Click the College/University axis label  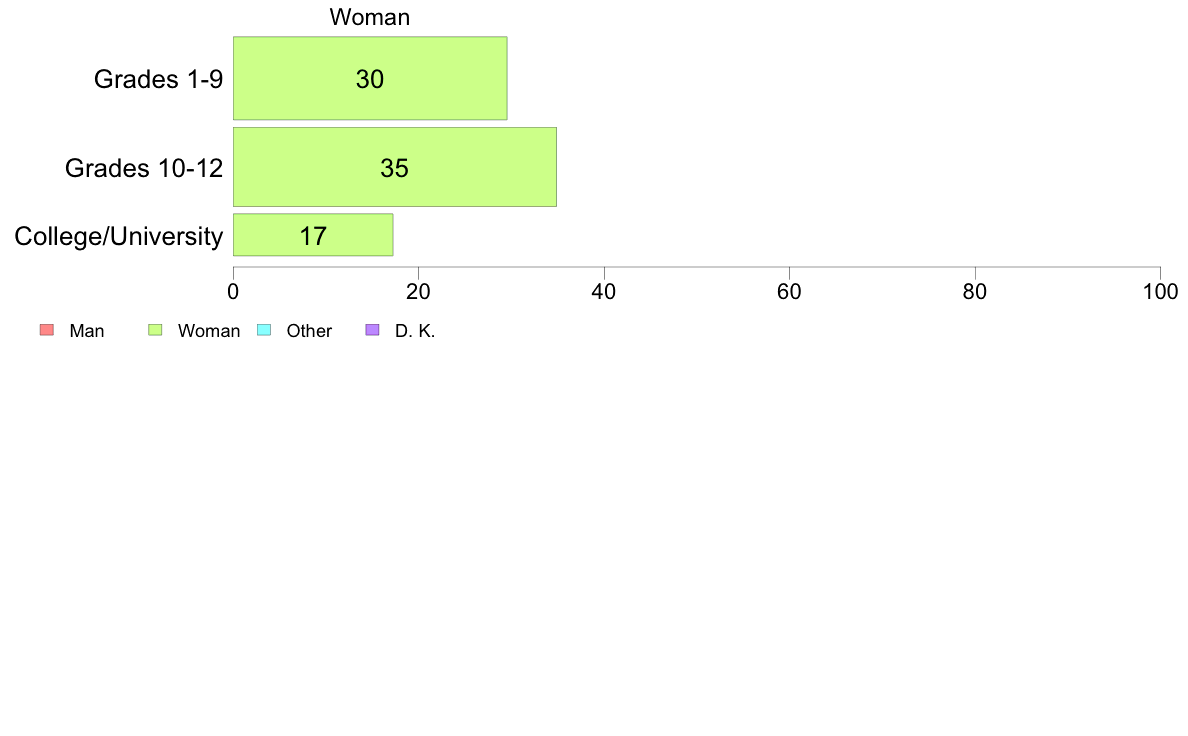click(x=119, y=236)
